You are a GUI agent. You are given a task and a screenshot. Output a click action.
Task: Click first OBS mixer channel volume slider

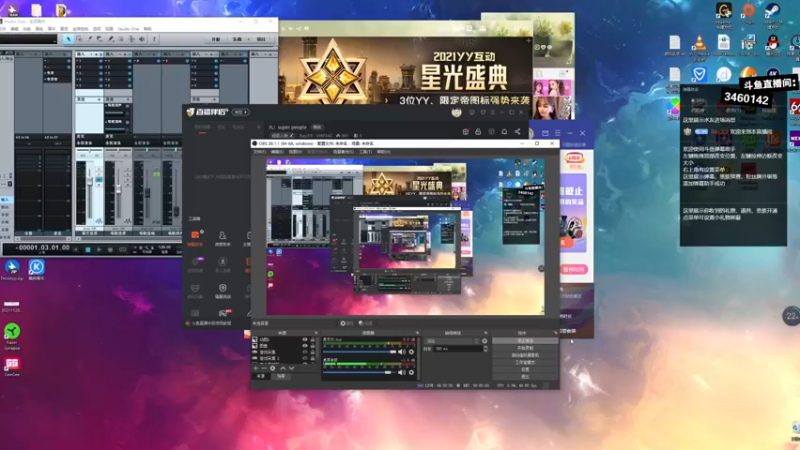click(x=360, y=352)
